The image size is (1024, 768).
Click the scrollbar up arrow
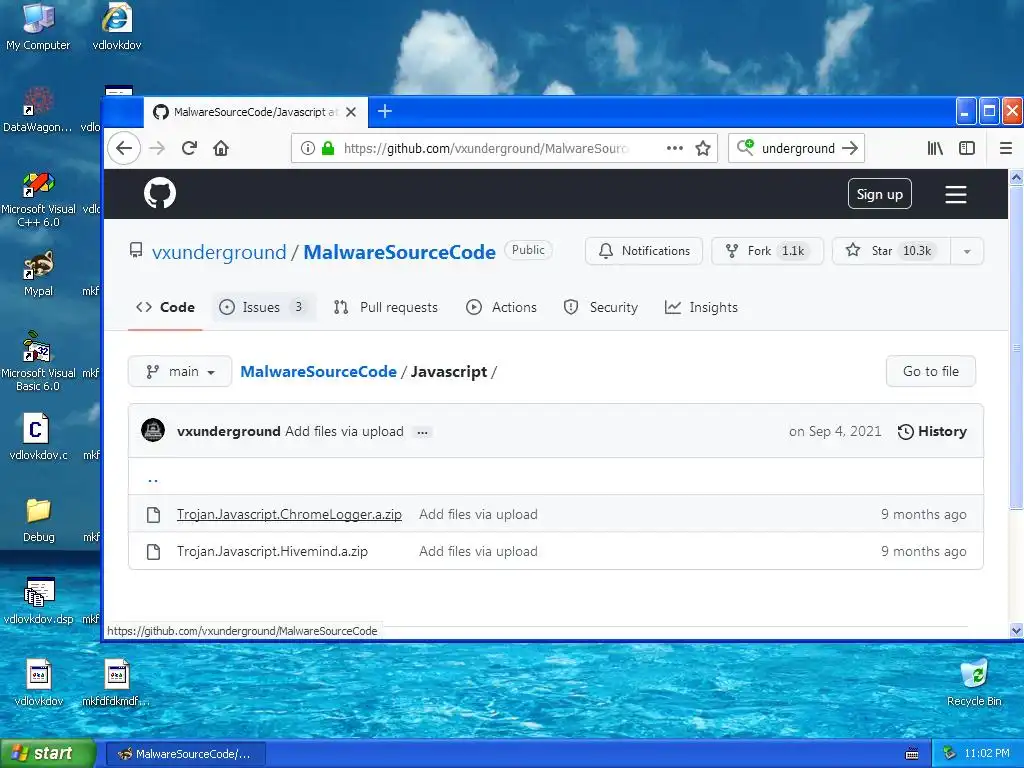[x=1016, y=177]
